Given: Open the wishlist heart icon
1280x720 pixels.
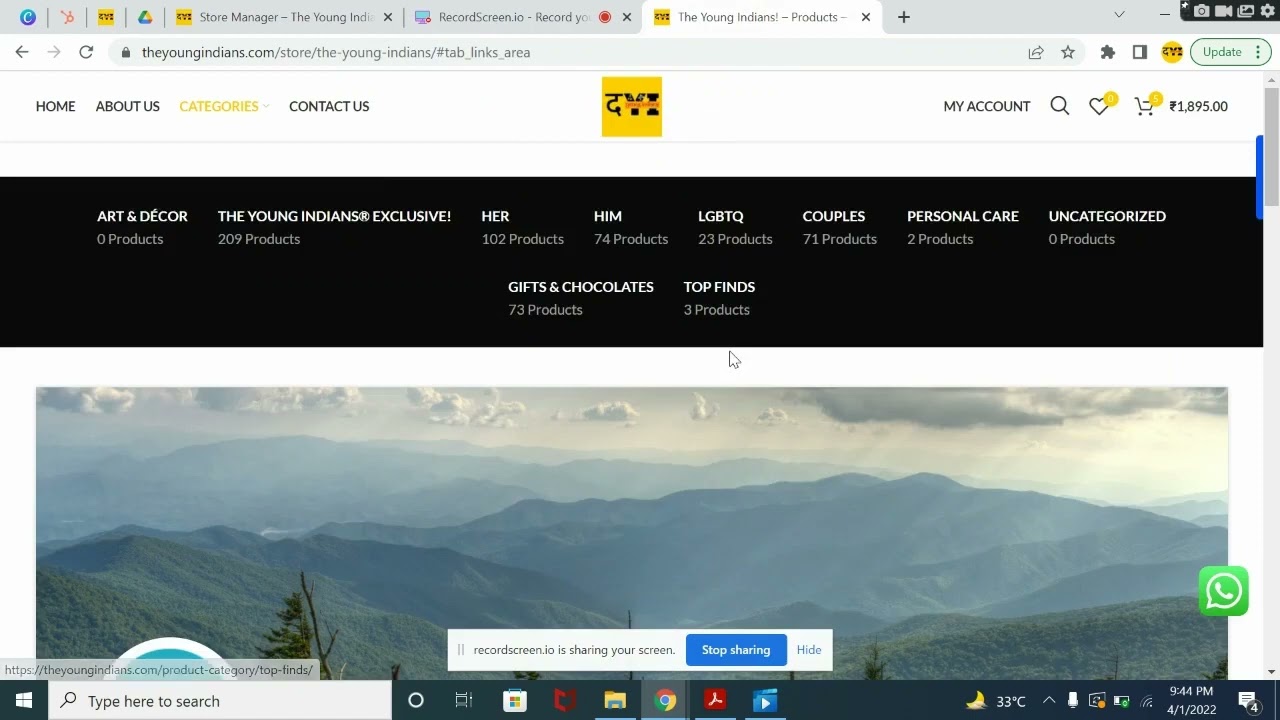Looking at the screenshot, I should (x=1099, y=106).
